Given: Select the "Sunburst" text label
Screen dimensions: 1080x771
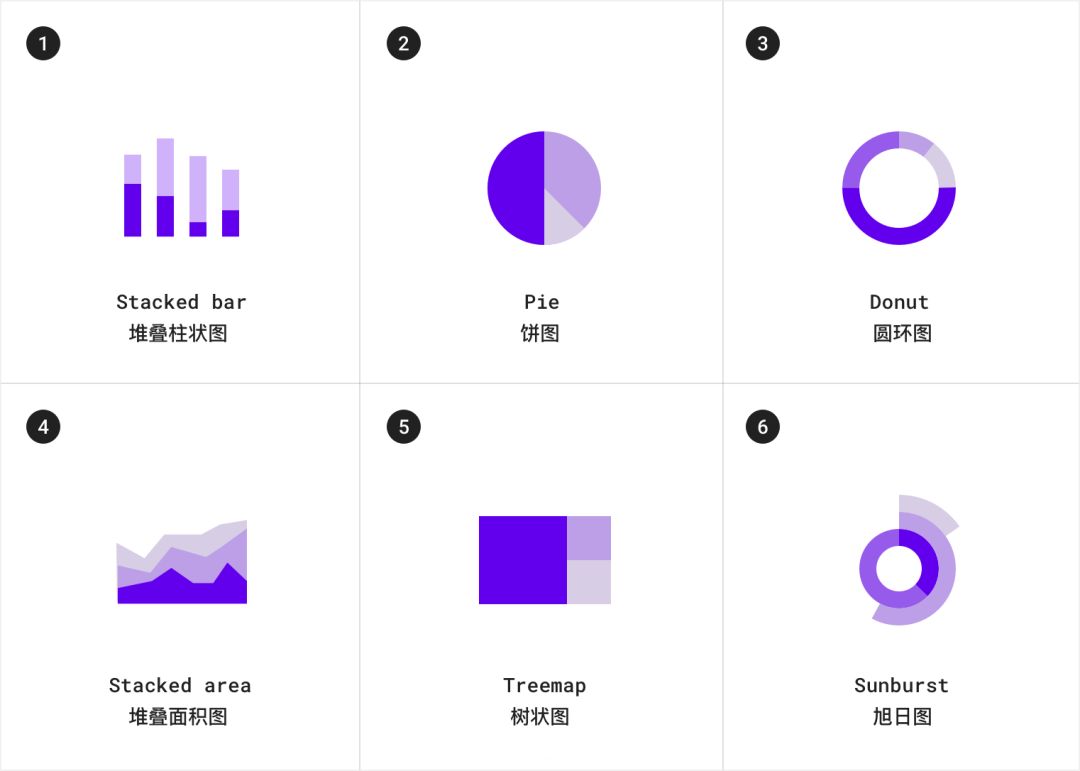Looking at the screenshot, I should 901,685.
